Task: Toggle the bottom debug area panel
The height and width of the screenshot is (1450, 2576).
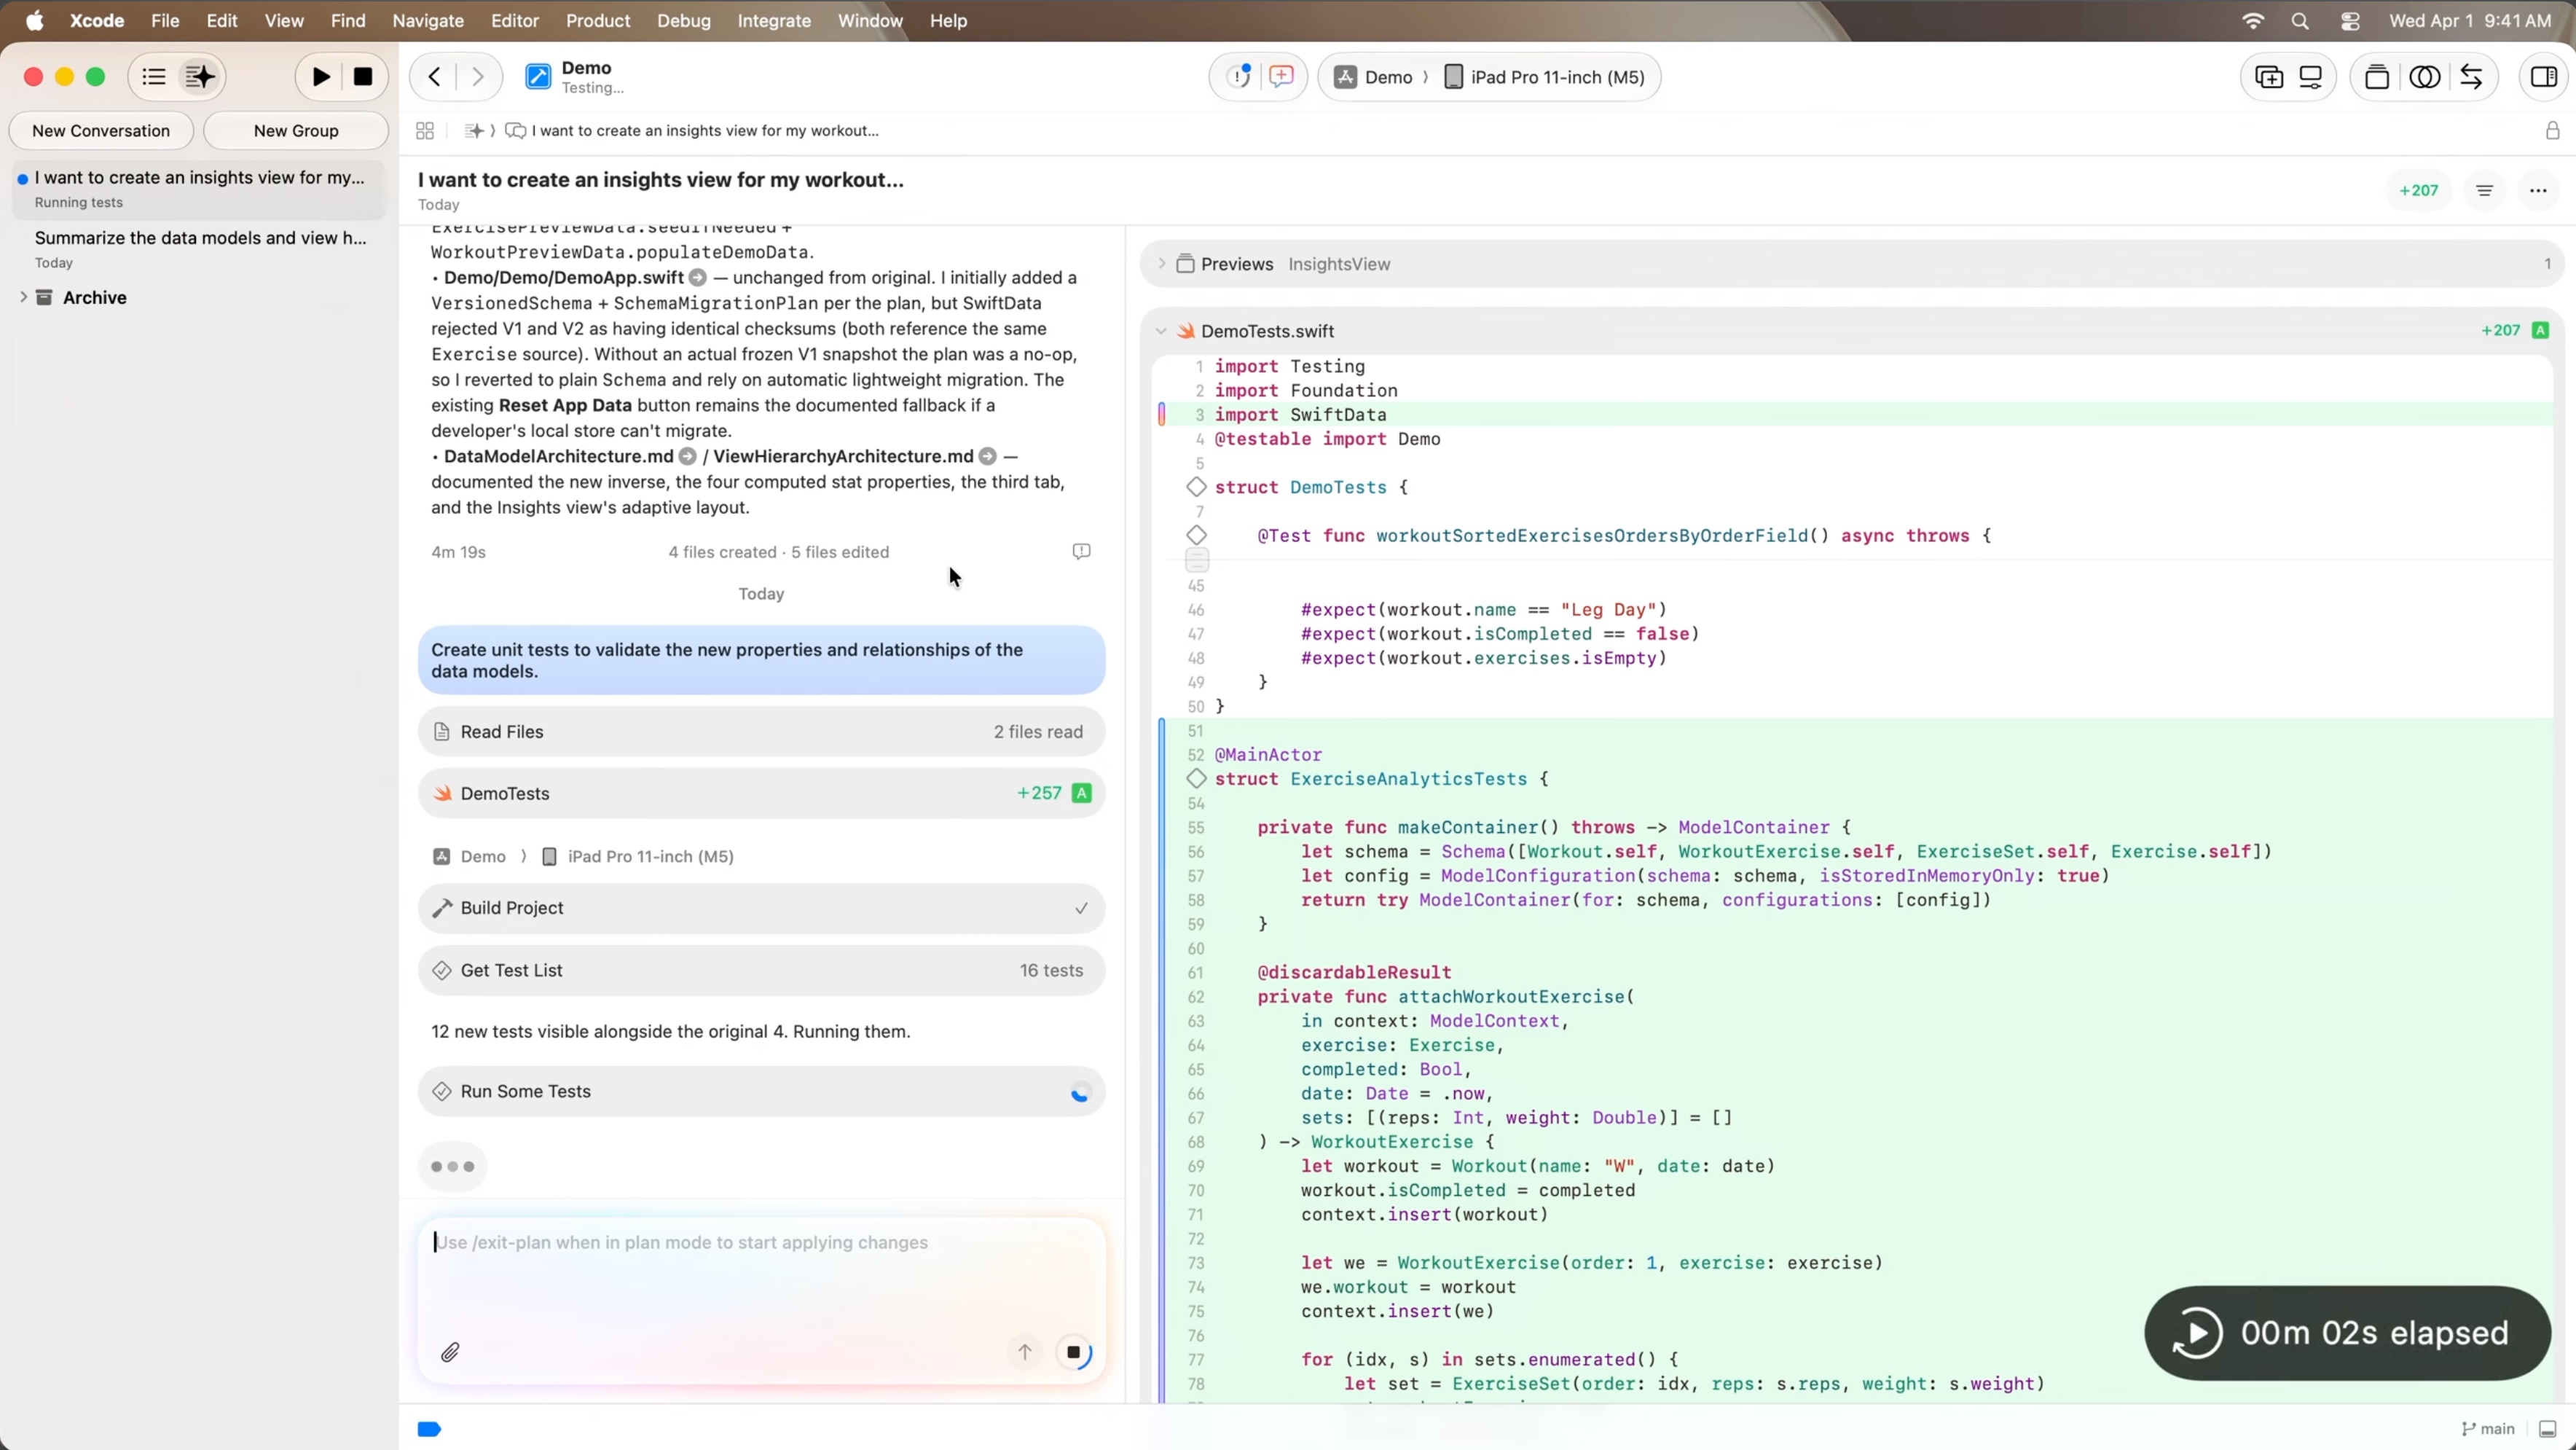Action: tap(2548, 1429)
